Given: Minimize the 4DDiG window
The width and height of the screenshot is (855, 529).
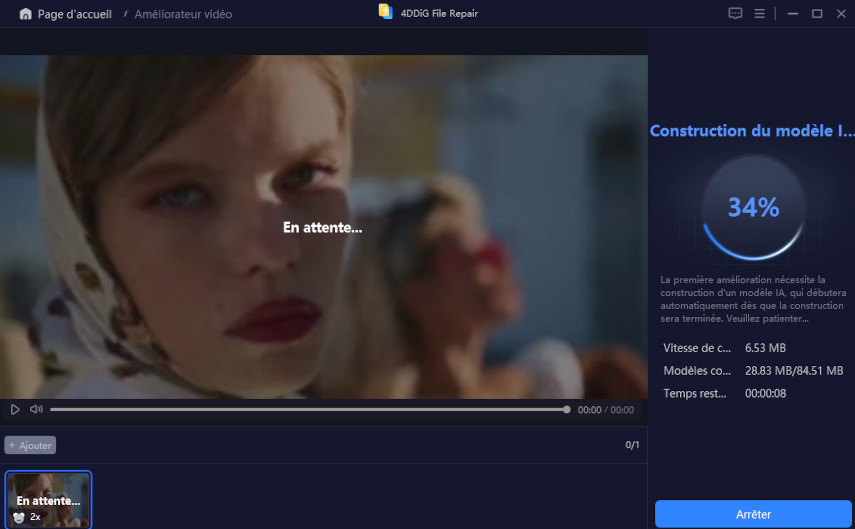Looking at the screenshot, I should [x=793, y=14].
